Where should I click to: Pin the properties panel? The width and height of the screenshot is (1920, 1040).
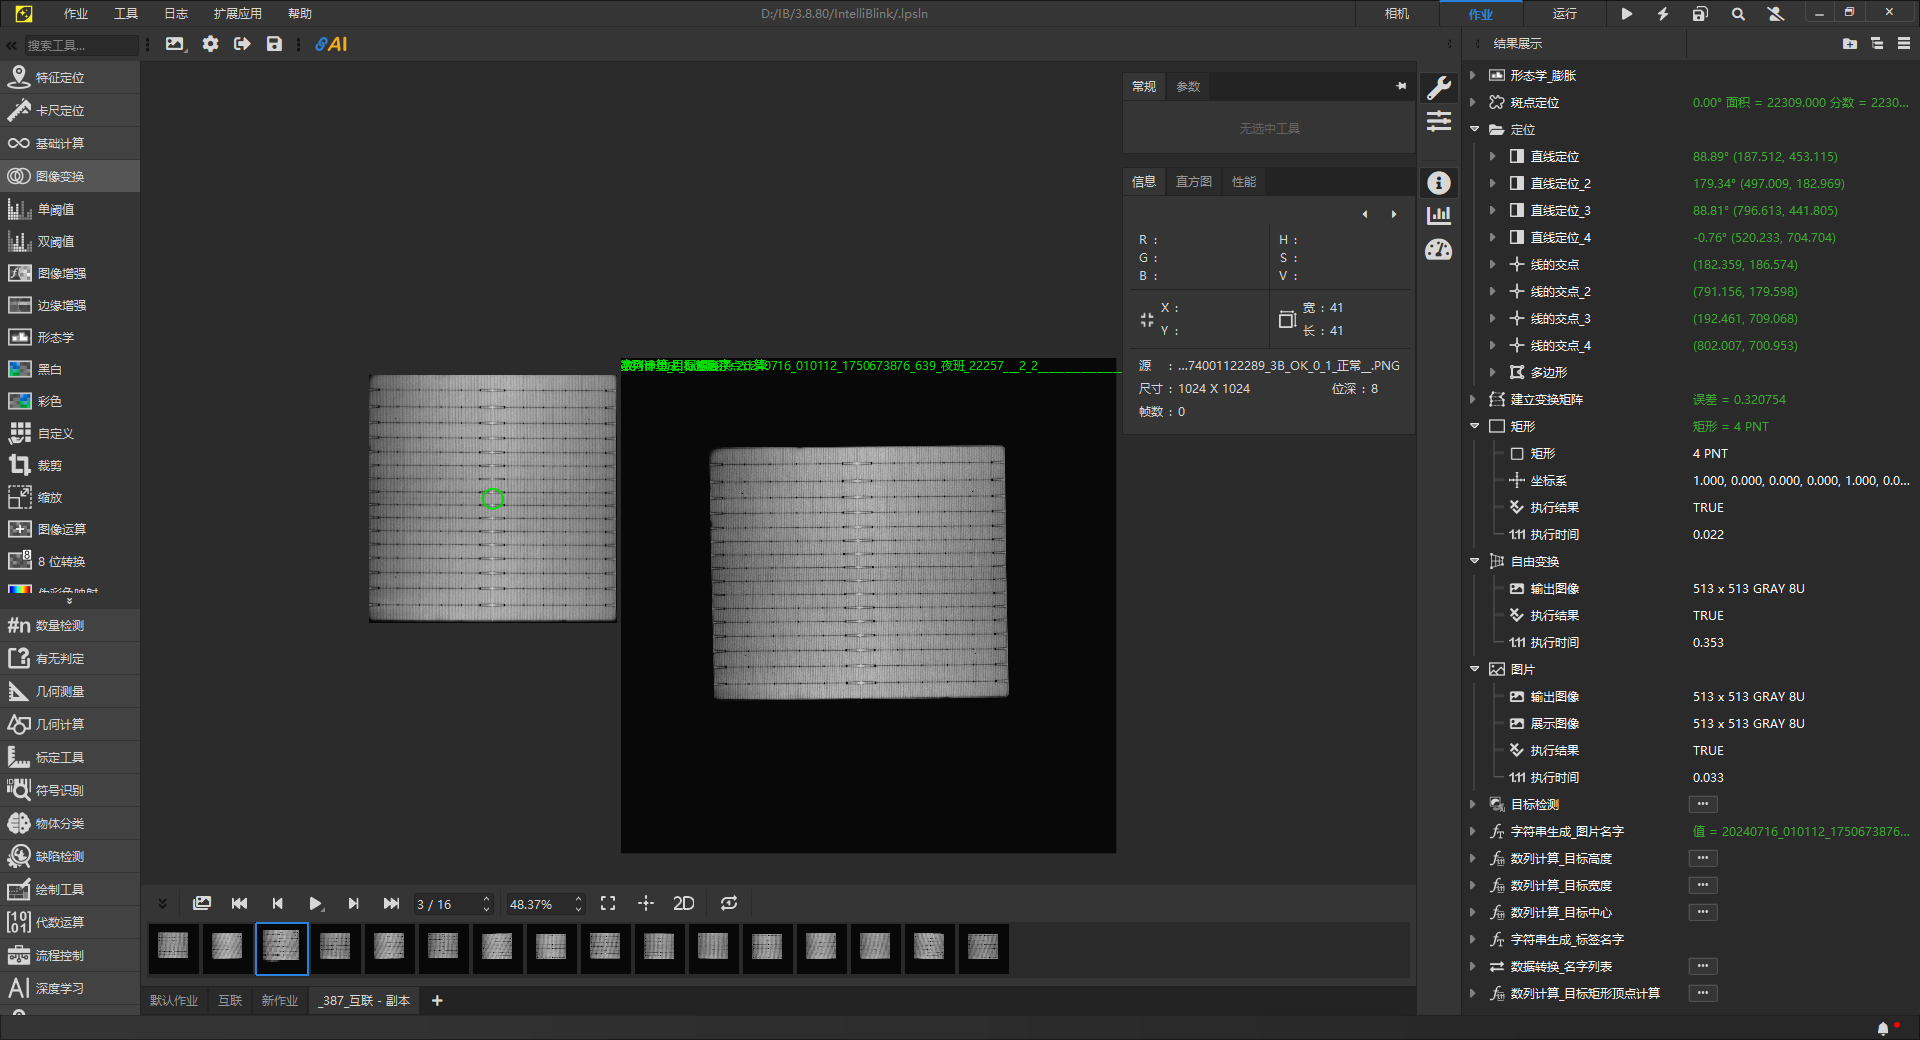[1401, 87]
